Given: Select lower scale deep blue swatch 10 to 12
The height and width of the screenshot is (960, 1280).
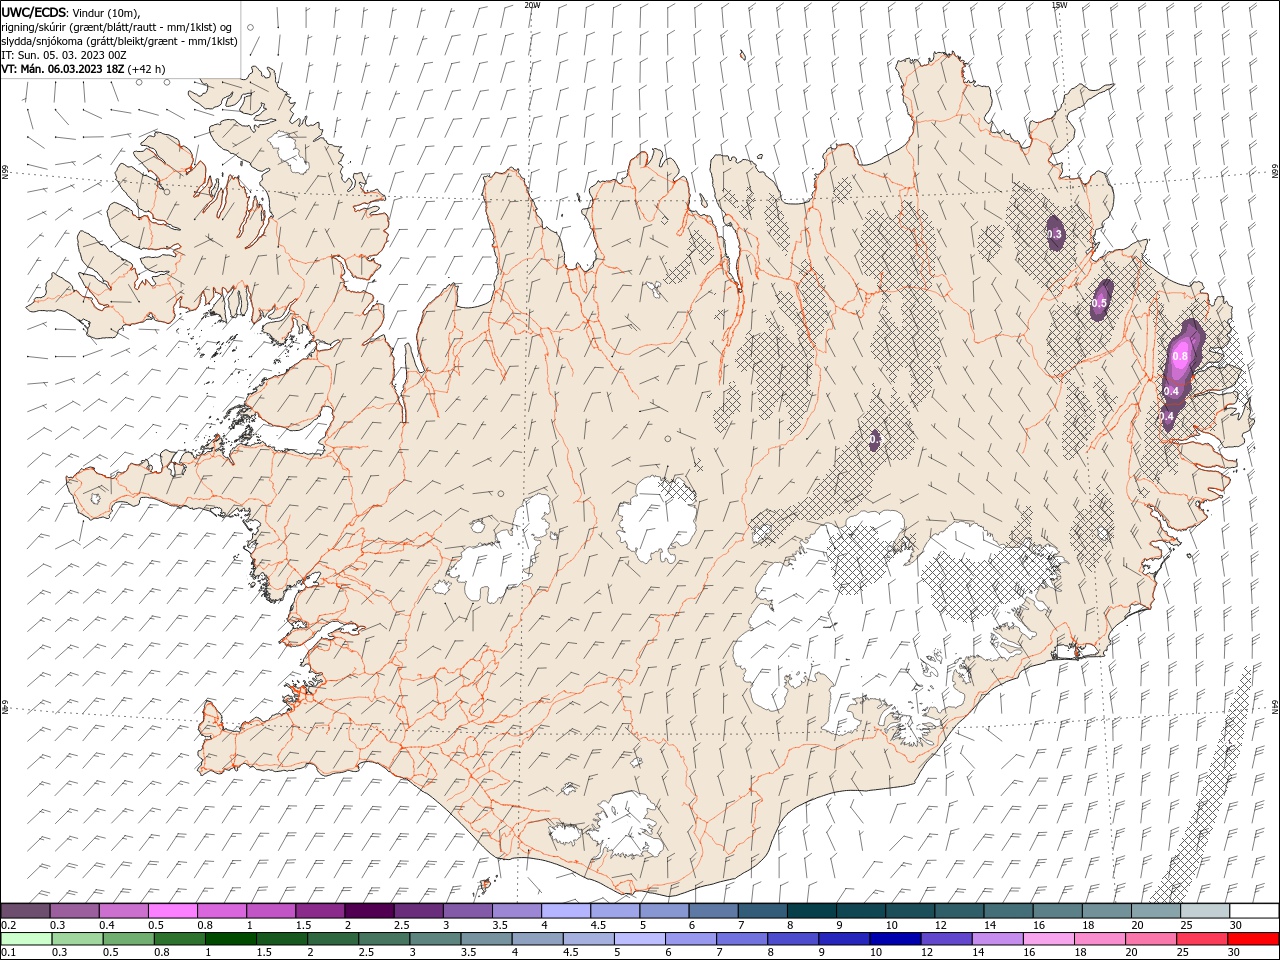Looking at the screenshot, I should tap(894, 939).
